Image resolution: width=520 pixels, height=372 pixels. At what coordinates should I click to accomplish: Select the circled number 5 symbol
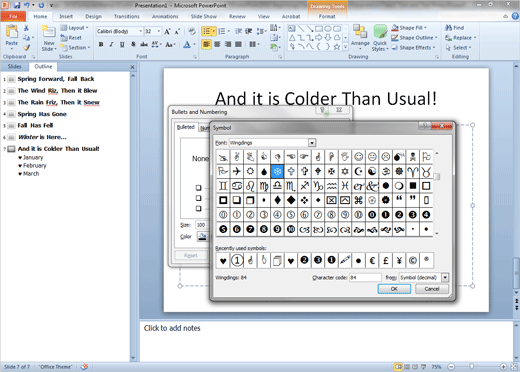point(291,215)
